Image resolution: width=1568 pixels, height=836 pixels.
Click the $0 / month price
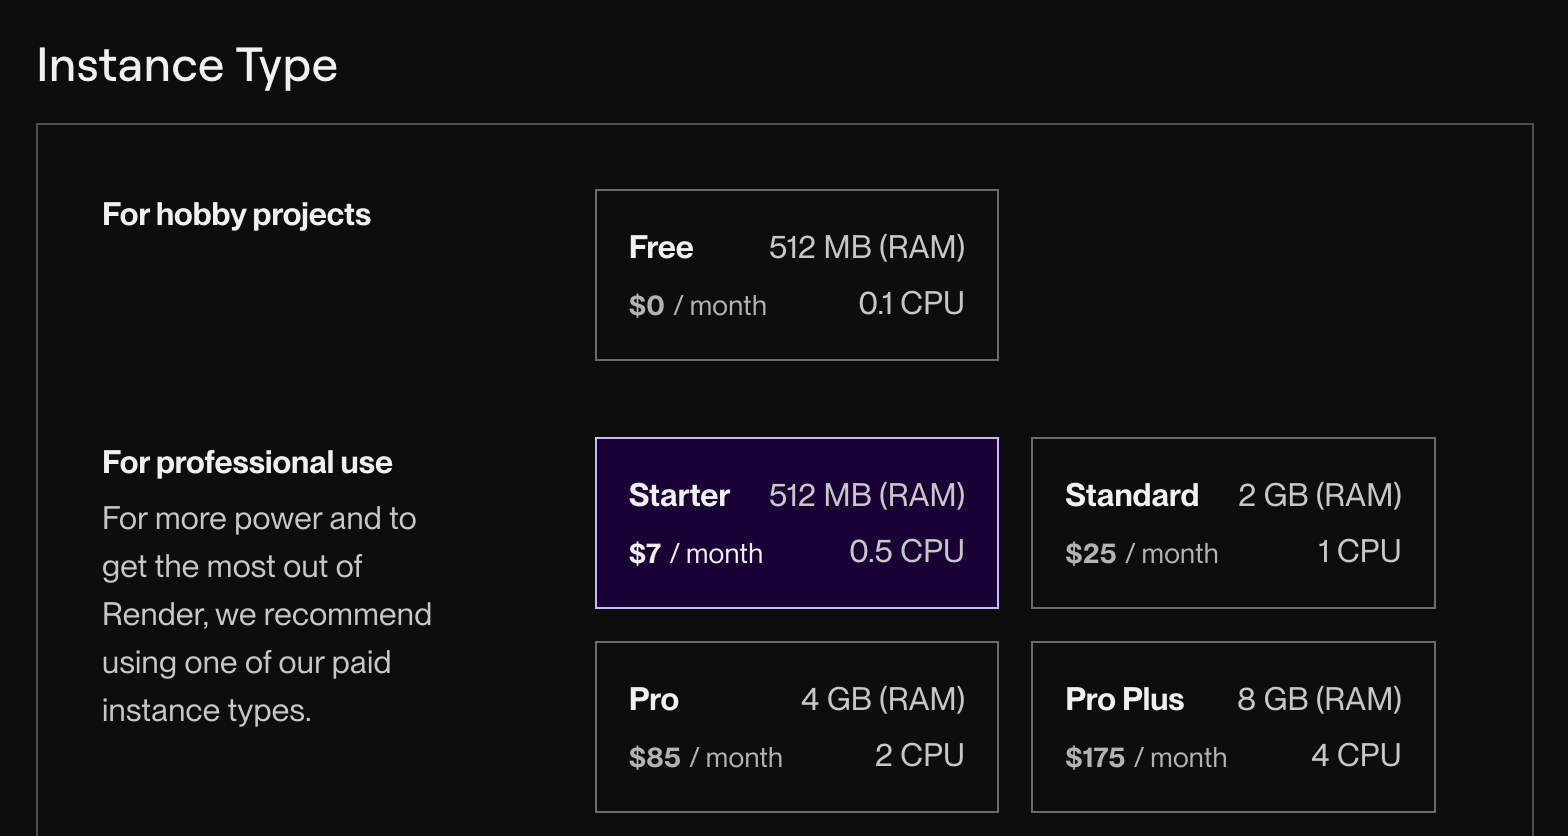tap(697, 305)
